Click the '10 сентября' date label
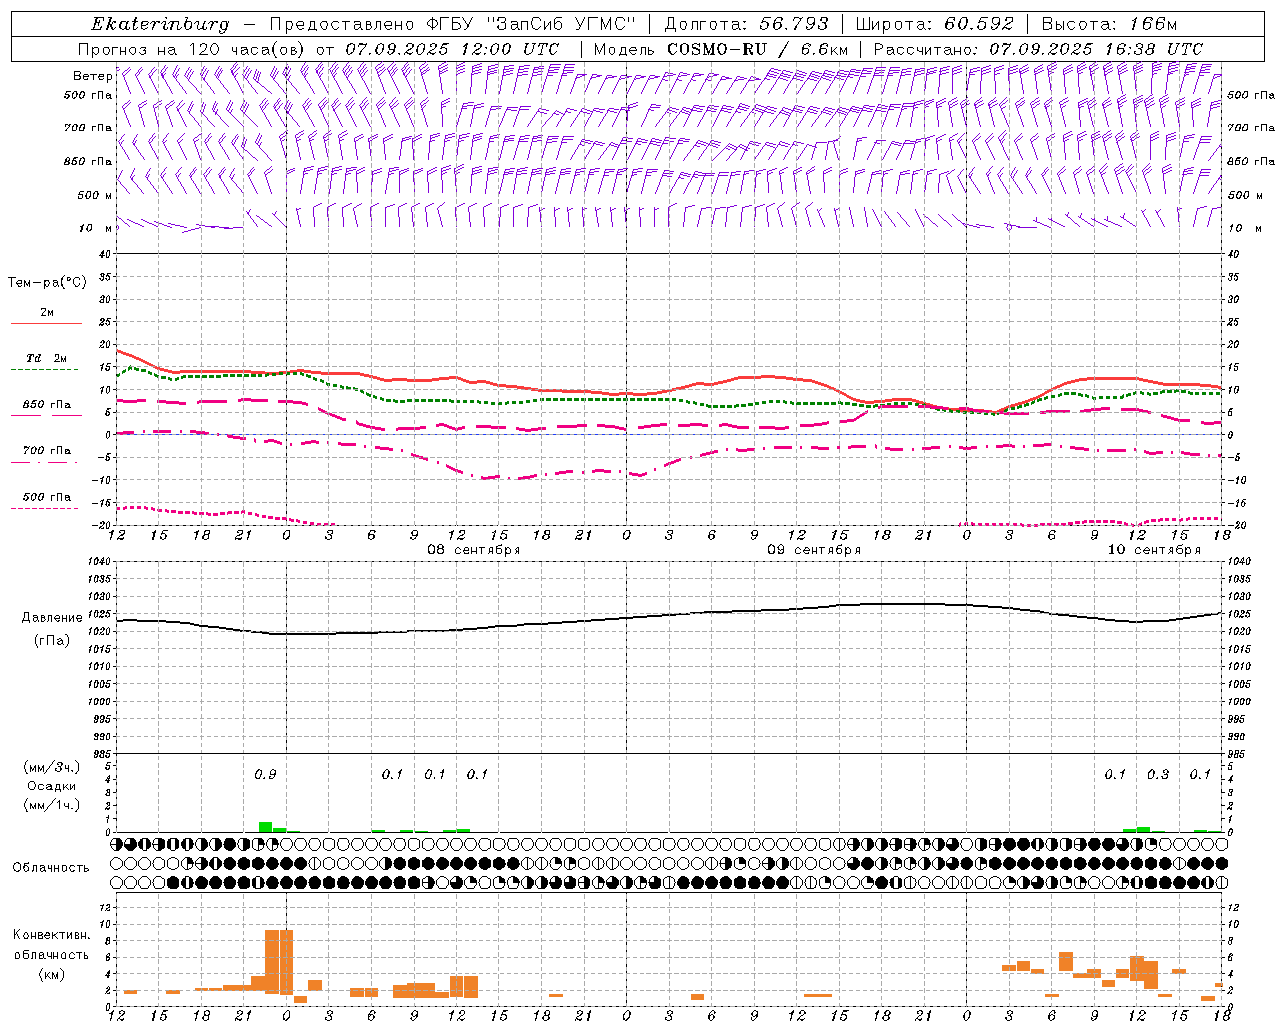This screenshot has height=1024, width=1280. pos(1154,550)
